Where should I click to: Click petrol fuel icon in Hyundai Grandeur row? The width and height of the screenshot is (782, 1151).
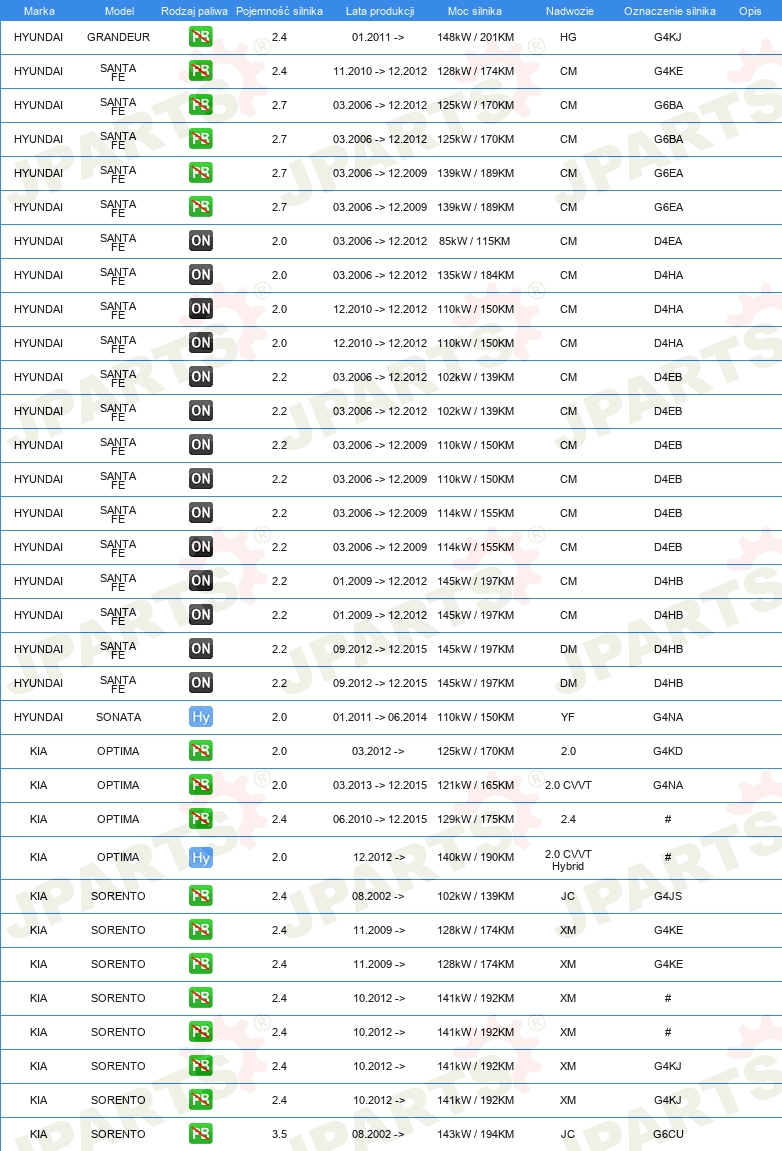[200, 37]
